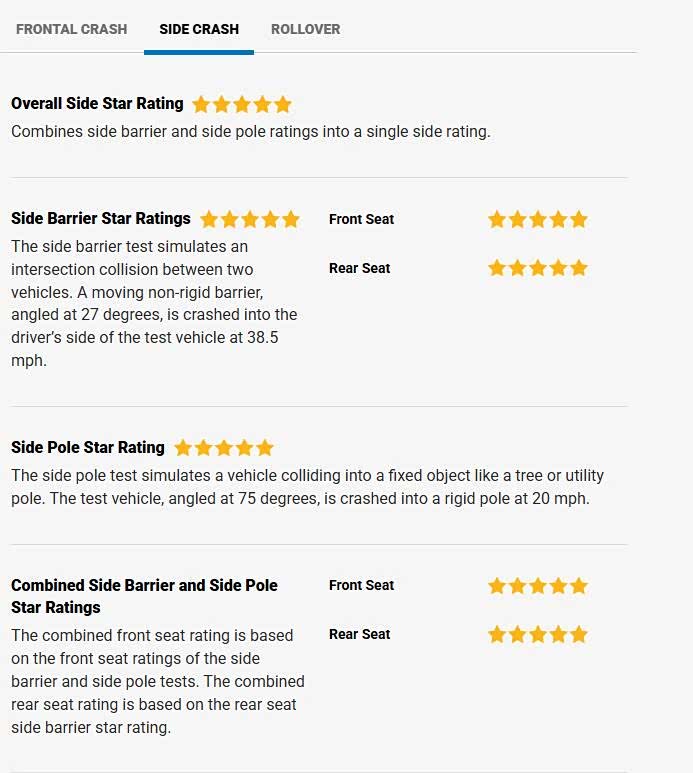The image size is (693, 773).
Task: Click the Side Barrier Star Ratings heading stars
Action: [249, 219]
